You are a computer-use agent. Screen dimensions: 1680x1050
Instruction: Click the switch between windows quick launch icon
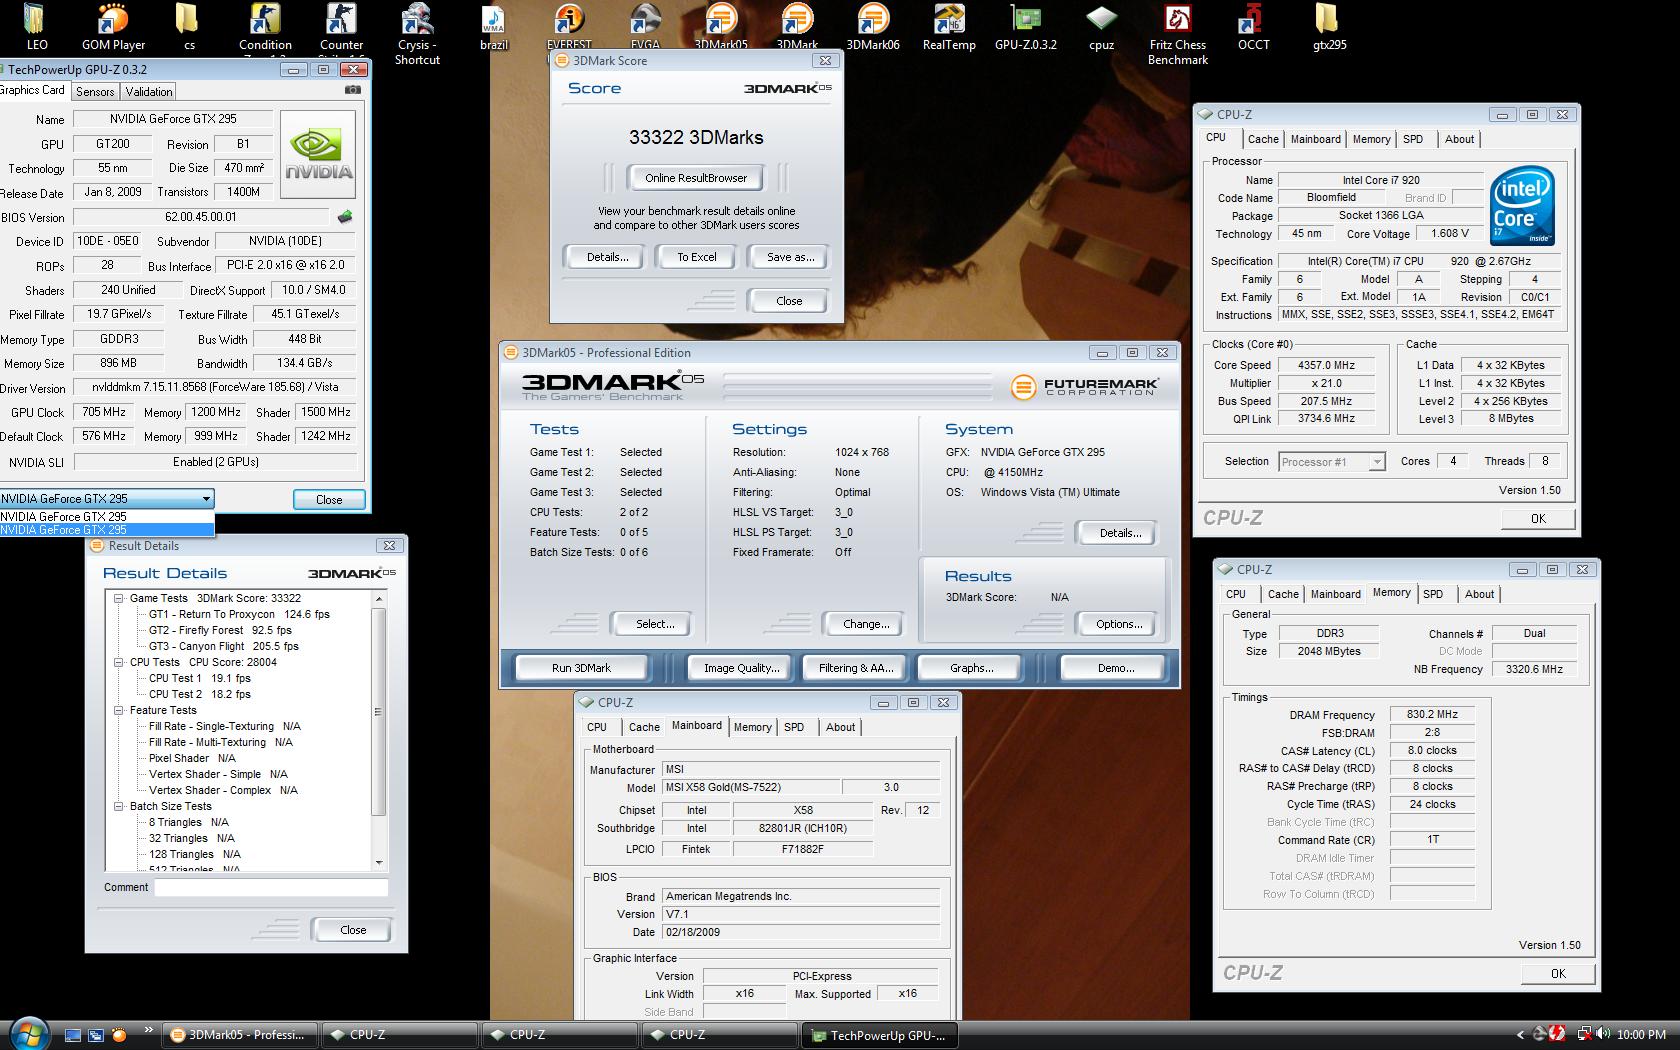pyautogui.click(x=96, y=1035)
